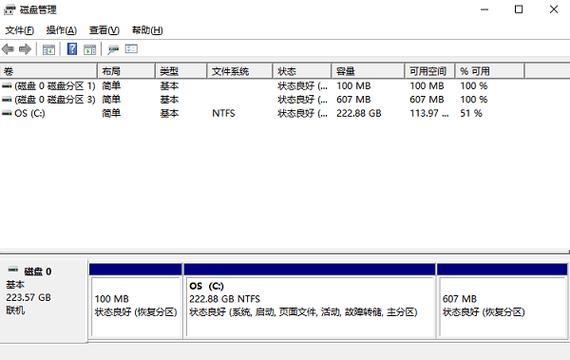Image resolution: width=570 pixels, height=360 pixels.
Task: Select the 607 MB recovery partition block
Action: (x=502, y=301)
